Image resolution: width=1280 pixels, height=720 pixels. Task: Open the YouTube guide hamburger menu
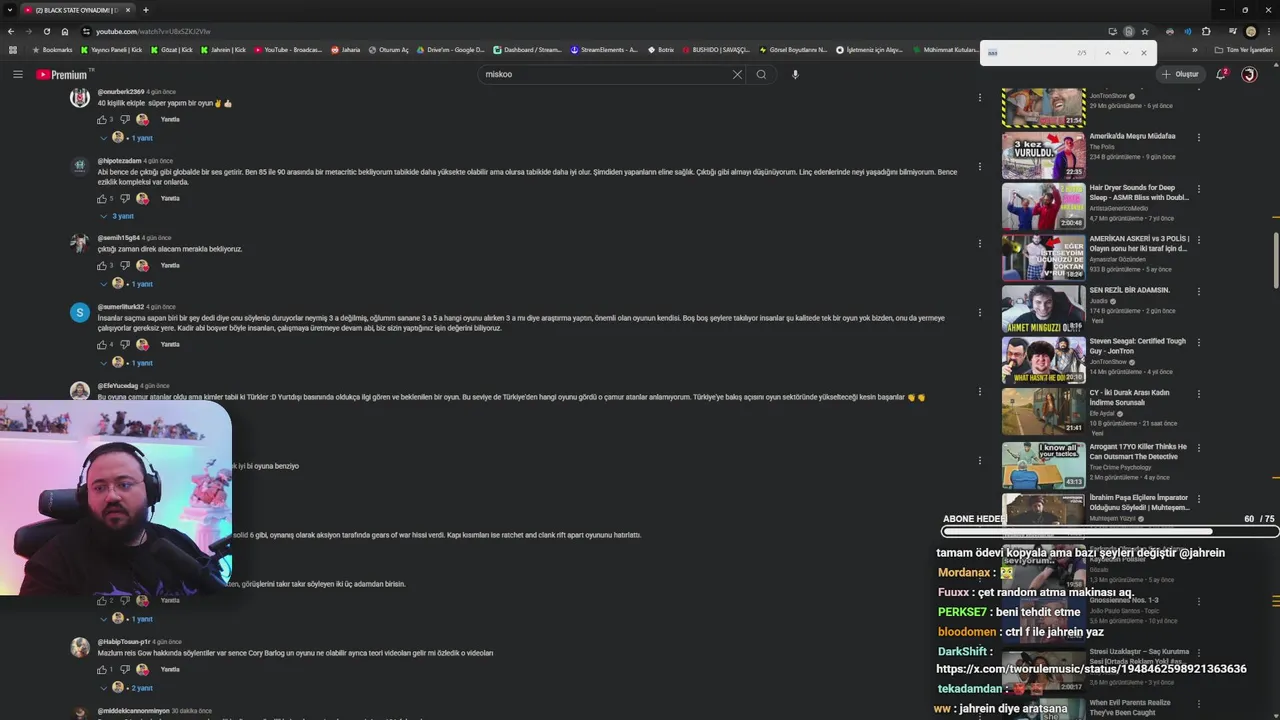17,74
